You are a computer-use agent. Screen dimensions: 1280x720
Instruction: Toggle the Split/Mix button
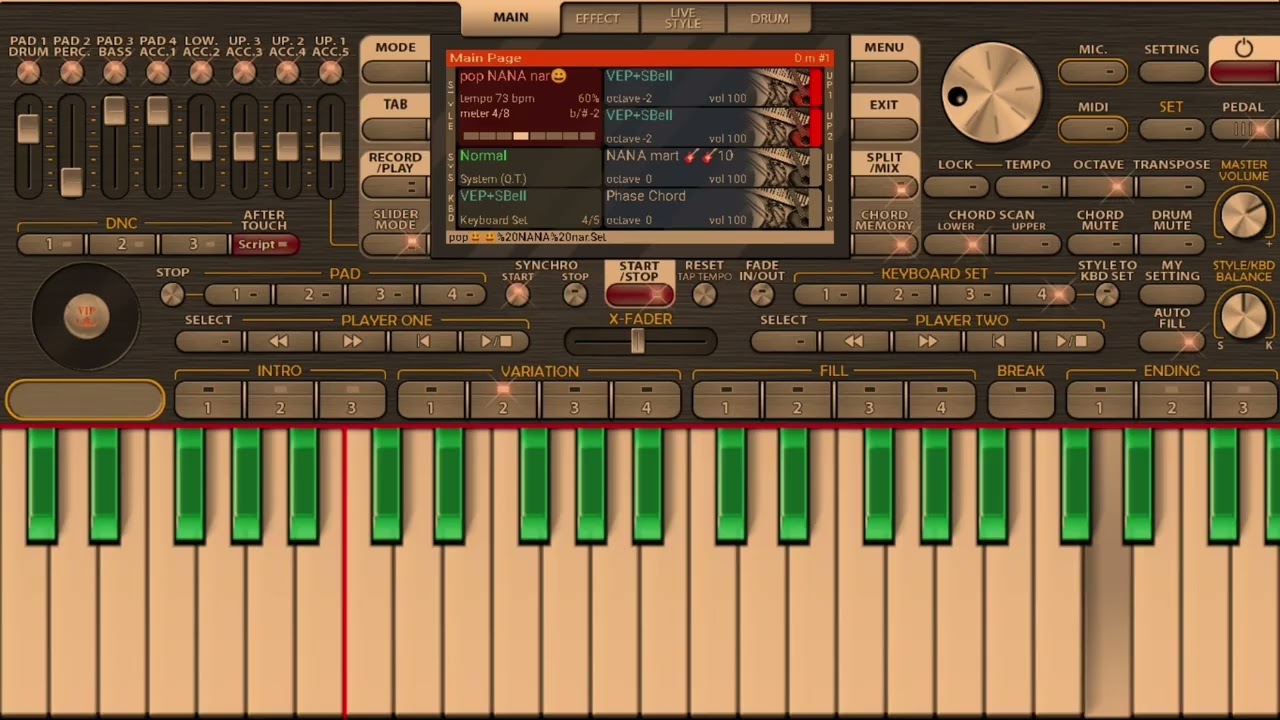pyautogui.click(x=884, y=187)
